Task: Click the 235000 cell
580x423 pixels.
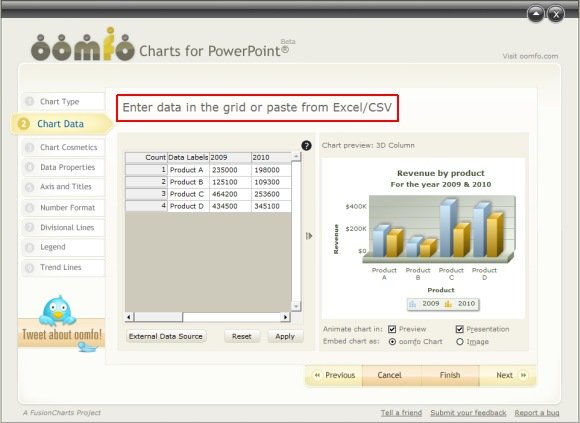Action: (230, 170)
